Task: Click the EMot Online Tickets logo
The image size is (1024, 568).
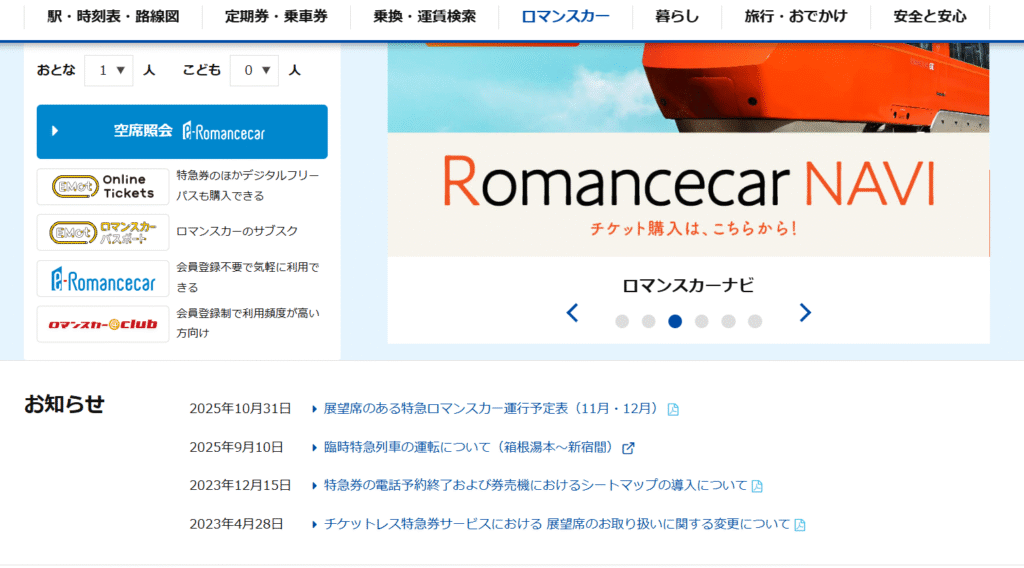Action: tap(103, 187)
